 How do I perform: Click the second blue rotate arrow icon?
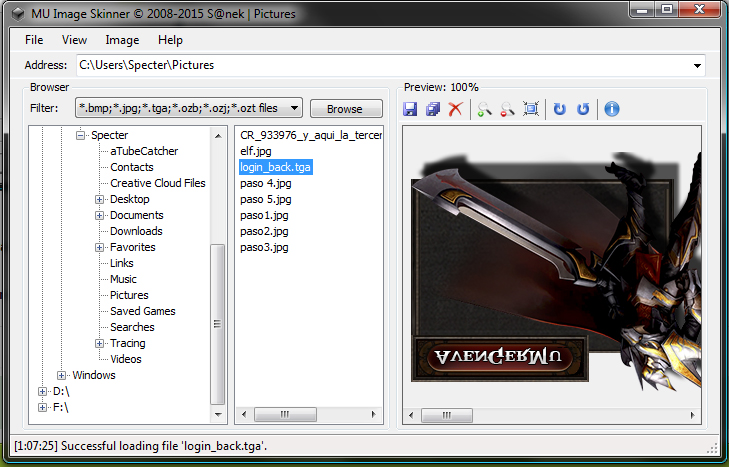583,109
